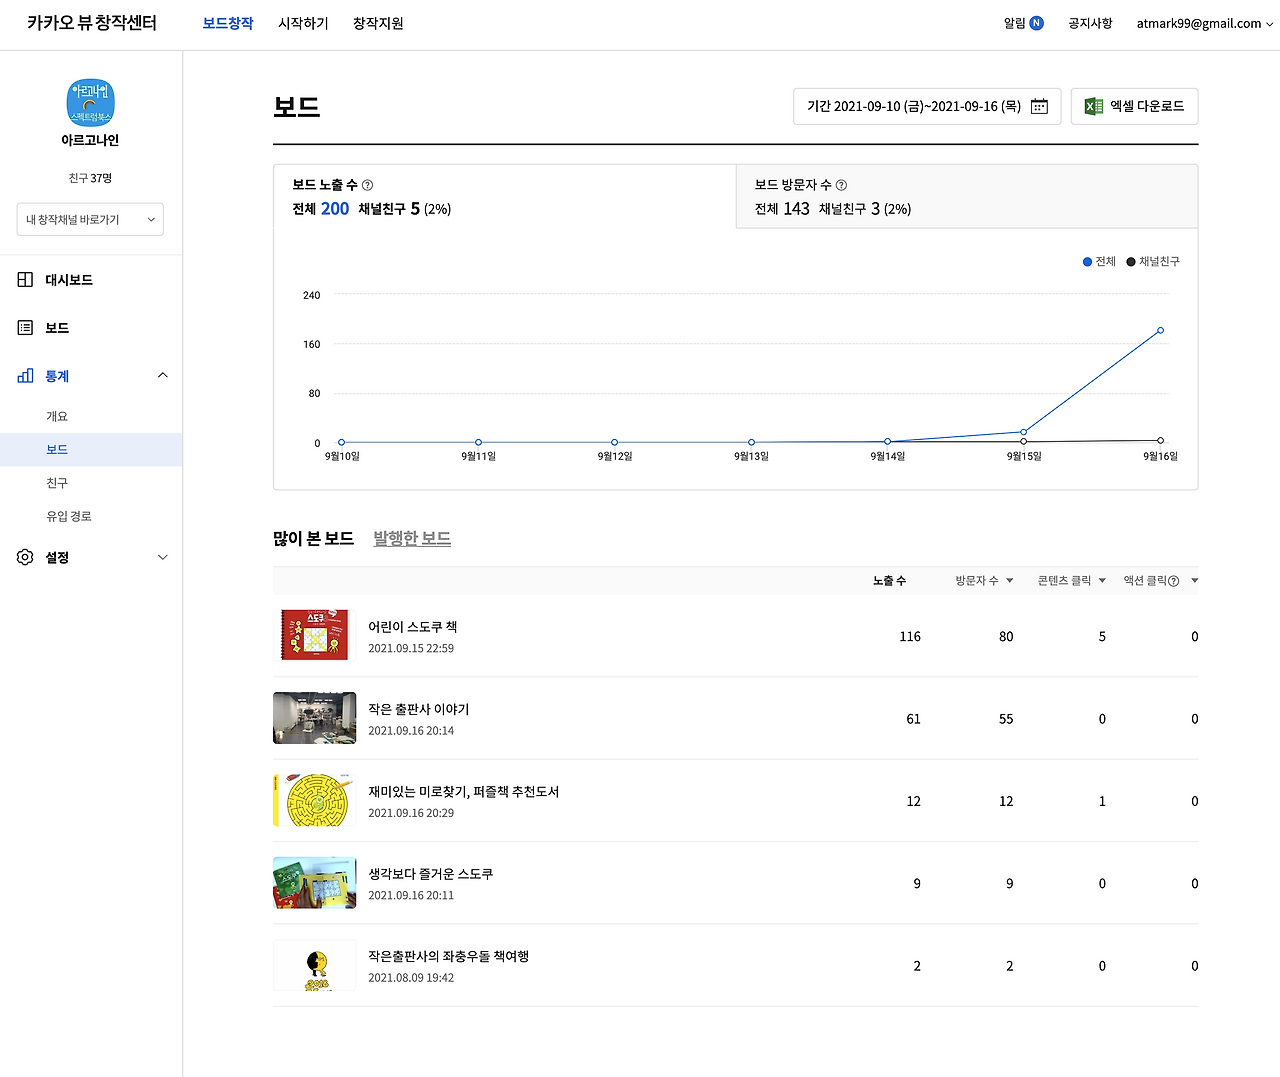Viewport: 1280px width, 1077px height.
Task: Open the 설정 gear icon in sidebar
Action: pyautogui.click(x=24, y=557)
